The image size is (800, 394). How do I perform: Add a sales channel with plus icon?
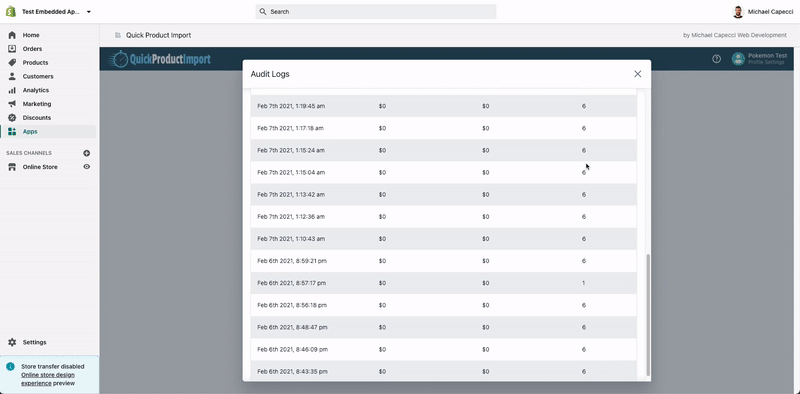pyautogui.click(x=87, y=153)
